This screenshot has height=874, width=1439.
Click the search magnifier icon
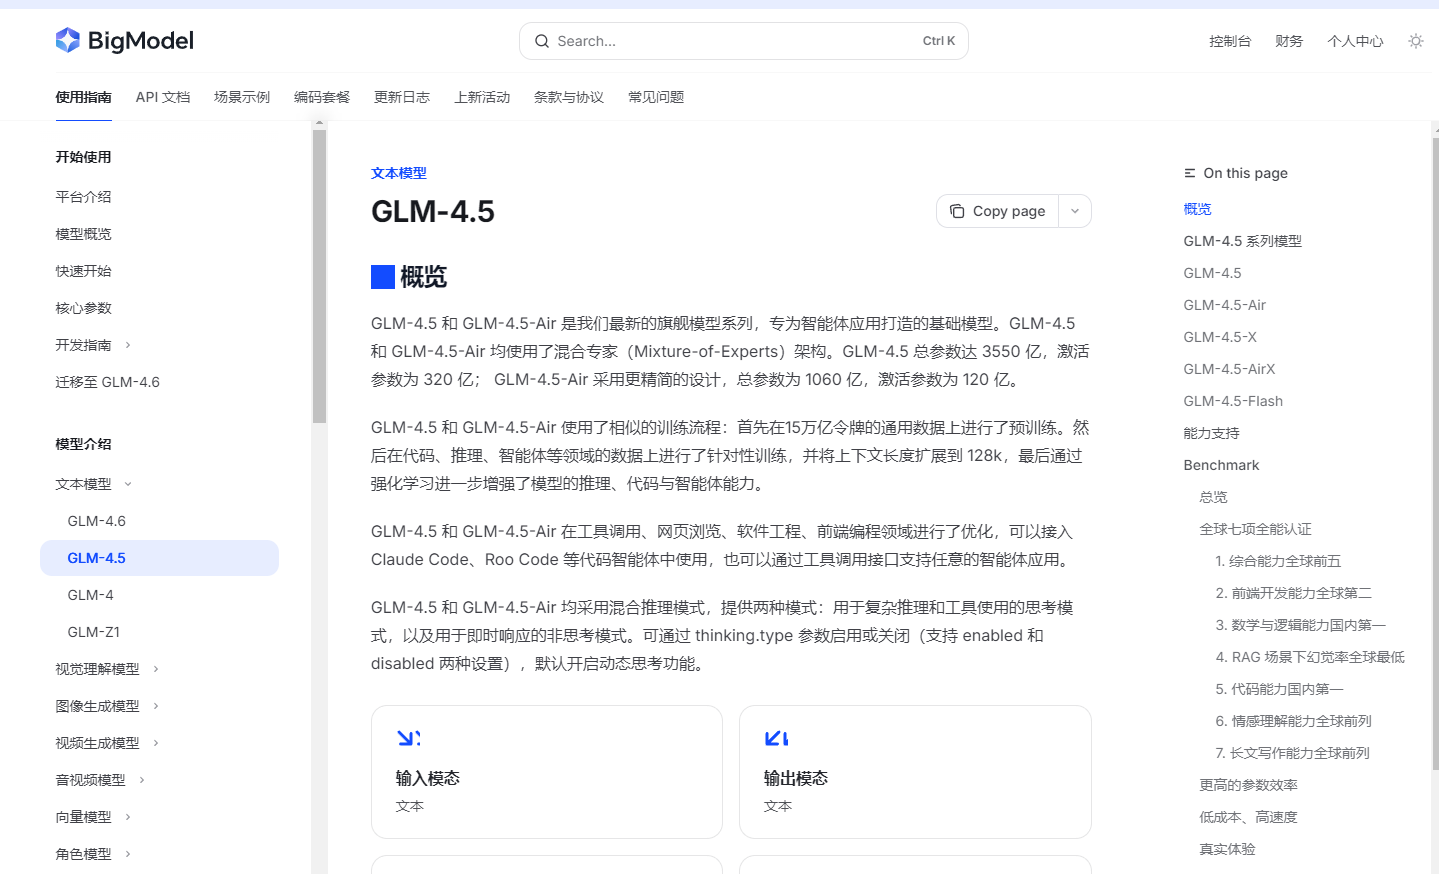click(x=542, y=41)
